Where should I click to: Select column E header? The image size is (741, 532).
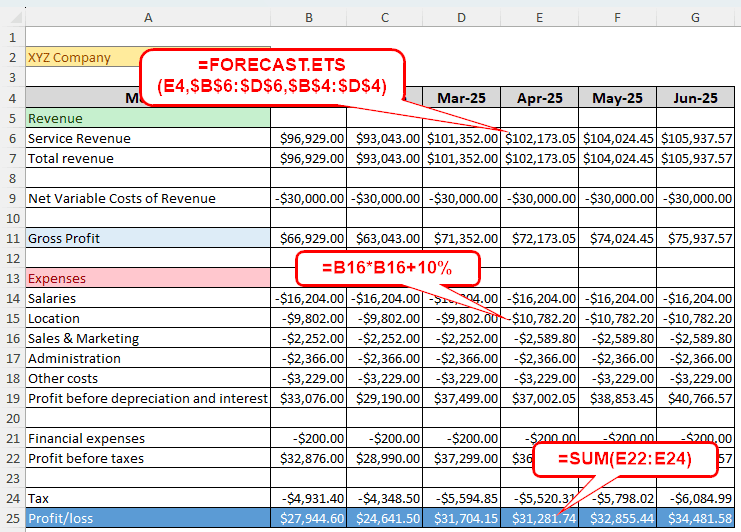coord(539,17)
